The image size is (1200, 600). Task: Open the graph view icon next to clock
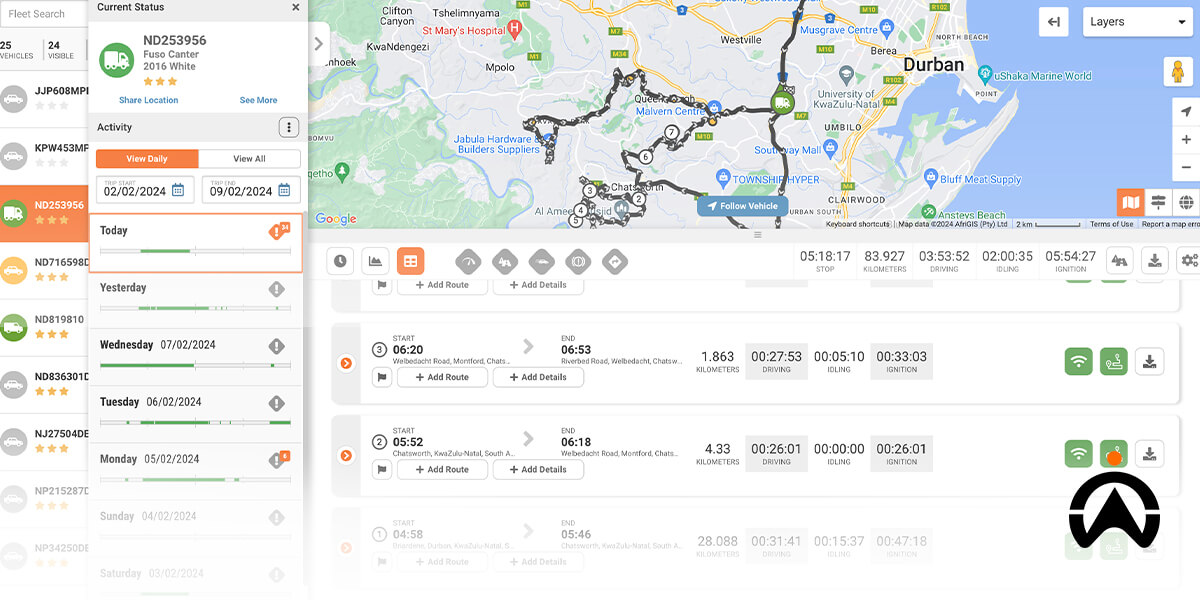click(377, 261)
